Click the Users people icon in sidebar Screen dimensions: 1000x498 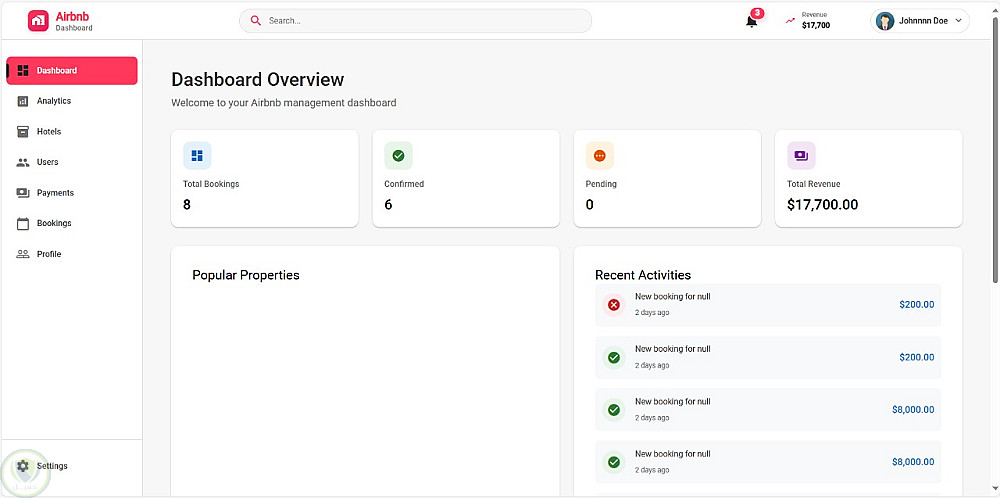(23, 163)
